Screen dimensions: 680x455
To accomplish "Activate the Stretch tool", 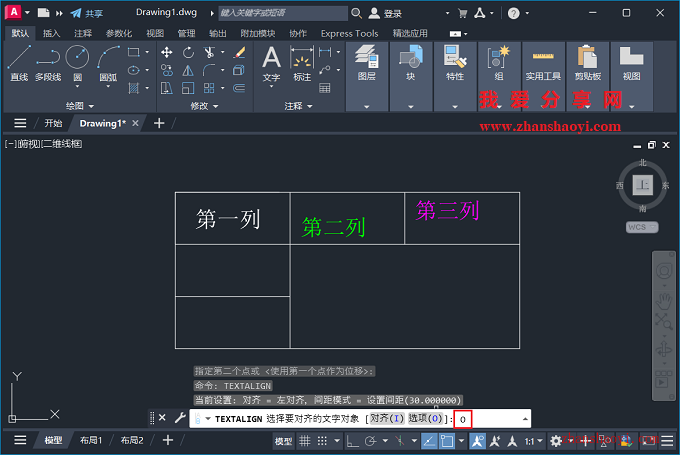I will [167, 88].
